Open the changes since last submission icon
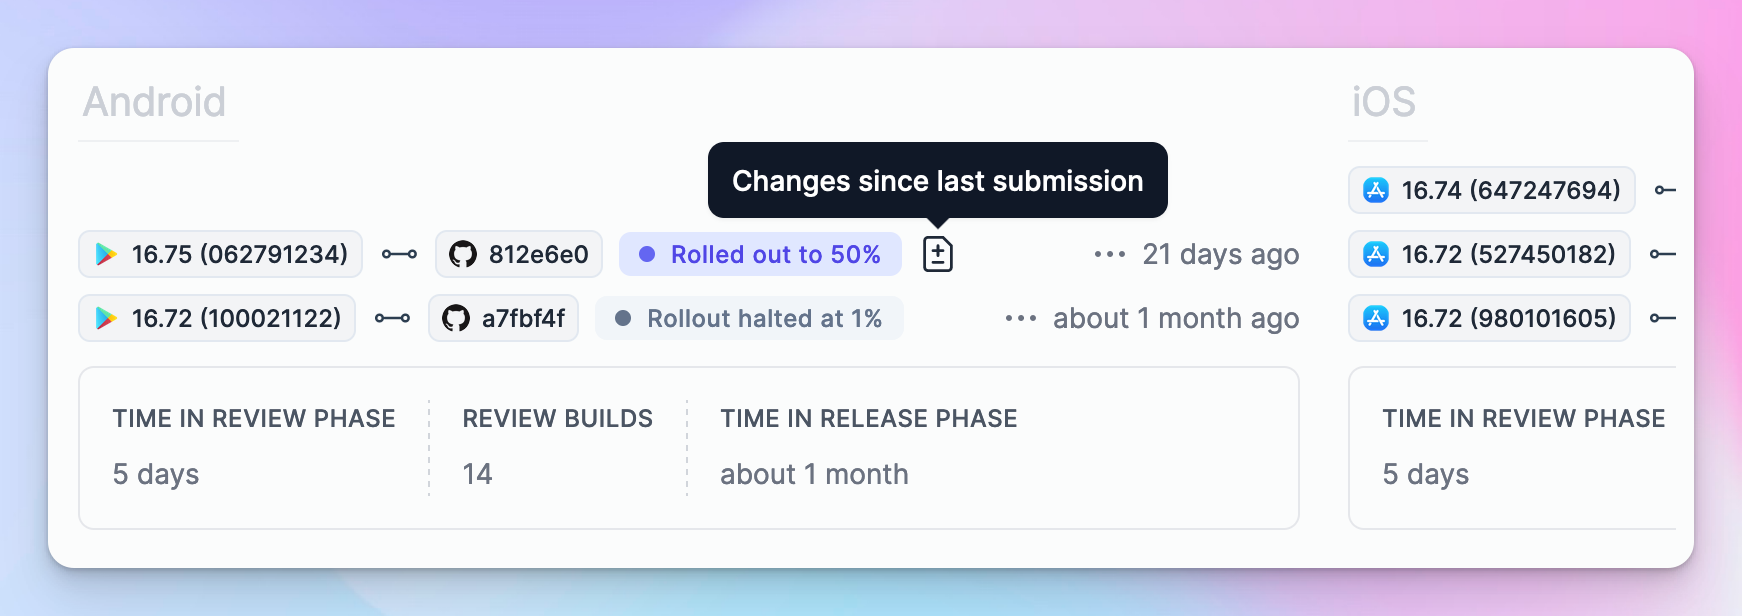This screenshot has width=1742, height=616. (937, 254)
